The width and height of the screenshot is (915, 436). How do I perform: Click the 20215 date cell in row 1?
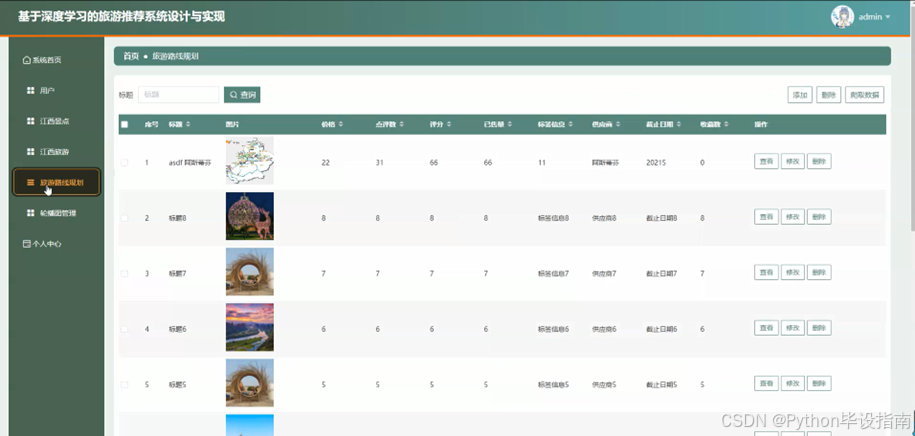(655, 162)
